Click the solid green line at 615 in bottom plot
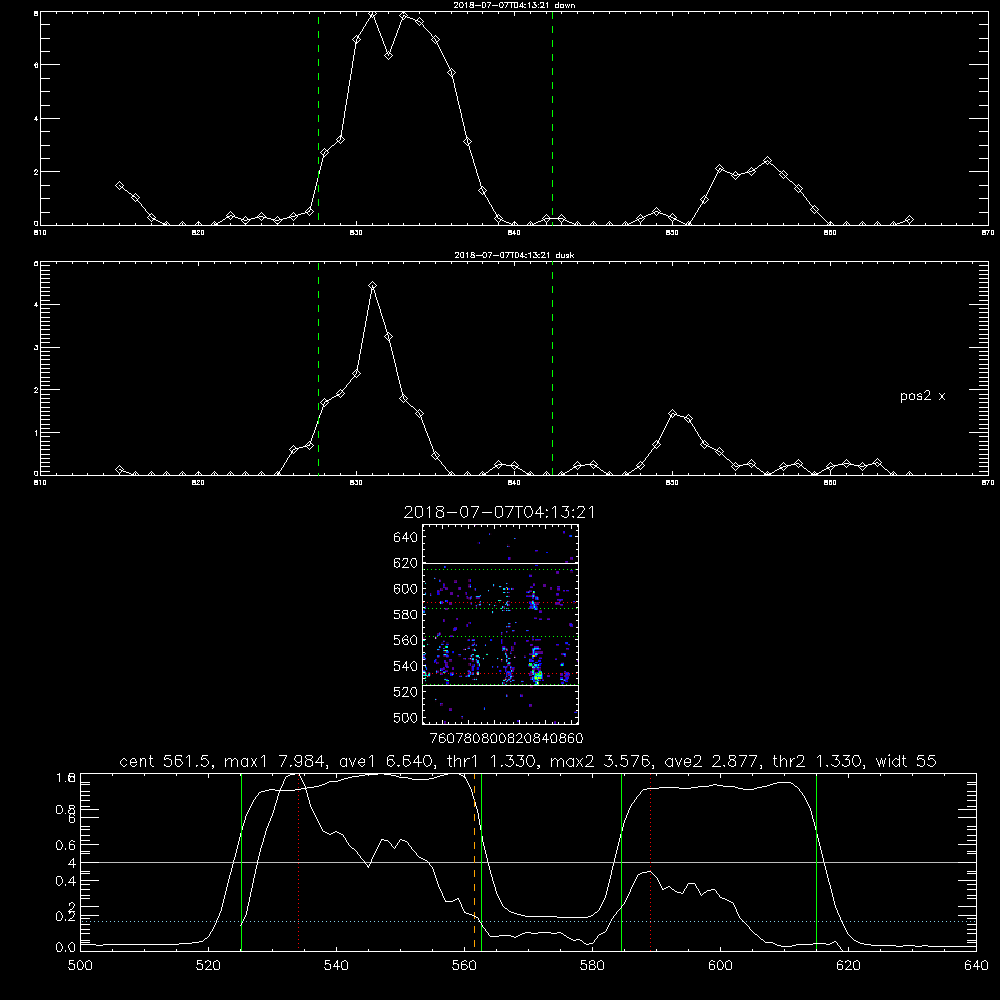Screen dimensions: 1000x1000 click(816, 862)
